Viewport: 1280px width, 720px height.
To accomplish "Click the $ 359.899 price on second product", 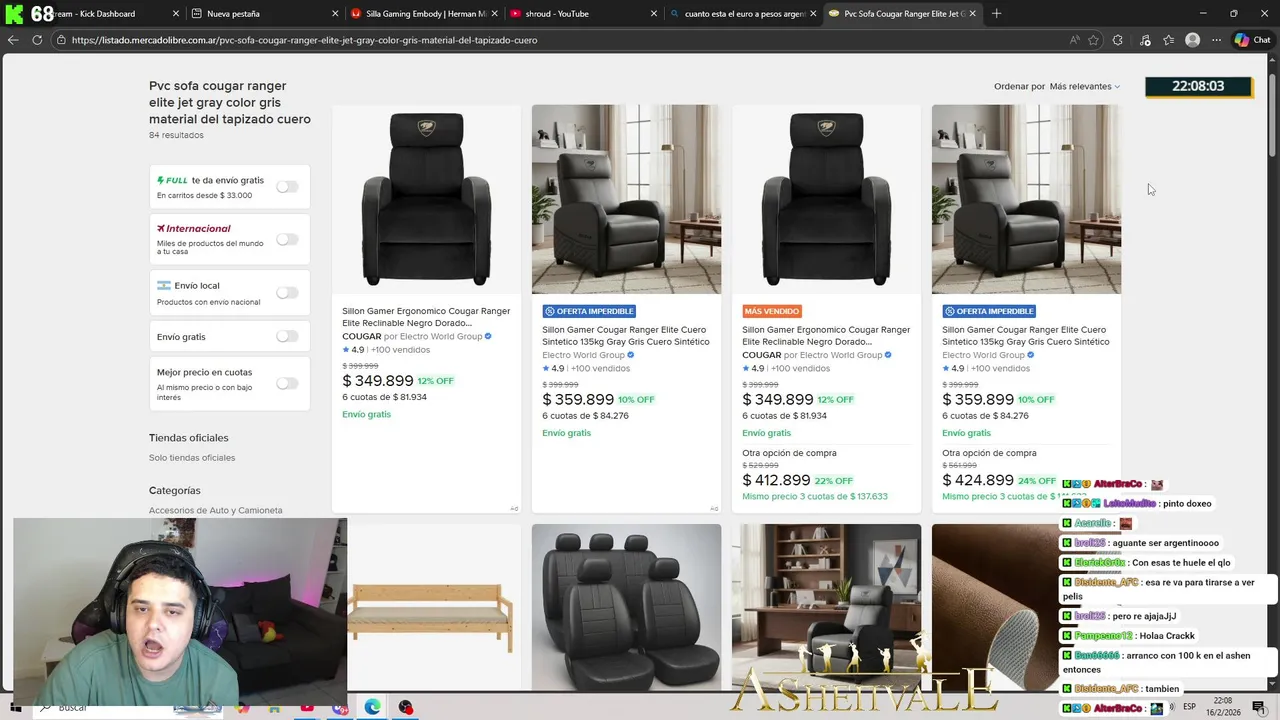I will (578, 399).
